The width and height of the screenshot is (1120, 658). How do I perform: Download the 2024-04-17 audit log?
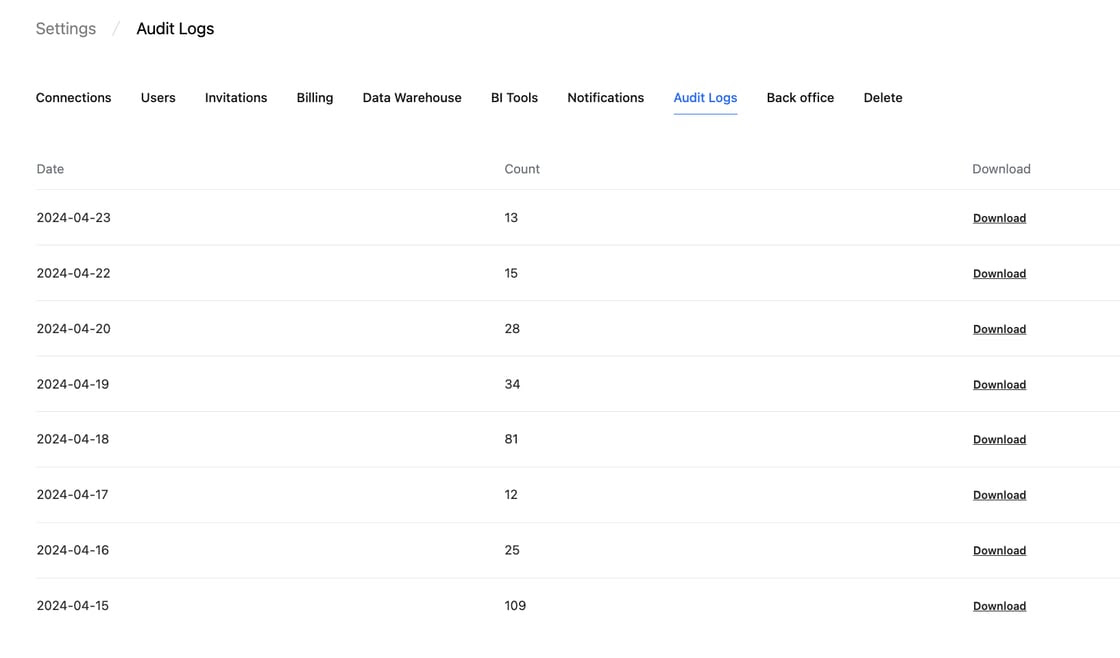(999, 495)
